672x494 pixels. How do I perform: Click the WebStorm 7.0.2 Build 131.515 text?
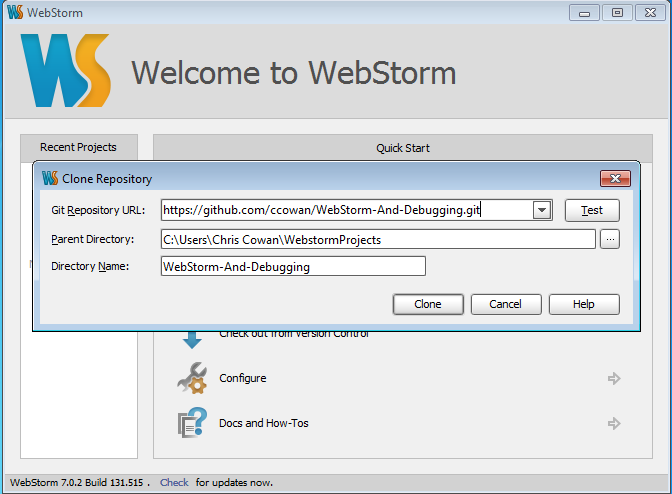pyautogui.click(x=77, y=482)
